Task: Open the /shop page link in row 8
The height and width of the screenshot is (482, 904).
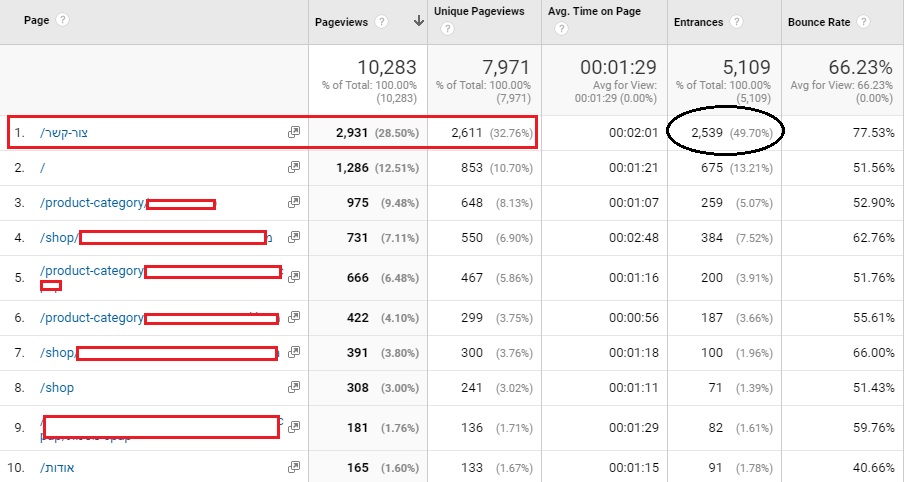Action: 57,387
